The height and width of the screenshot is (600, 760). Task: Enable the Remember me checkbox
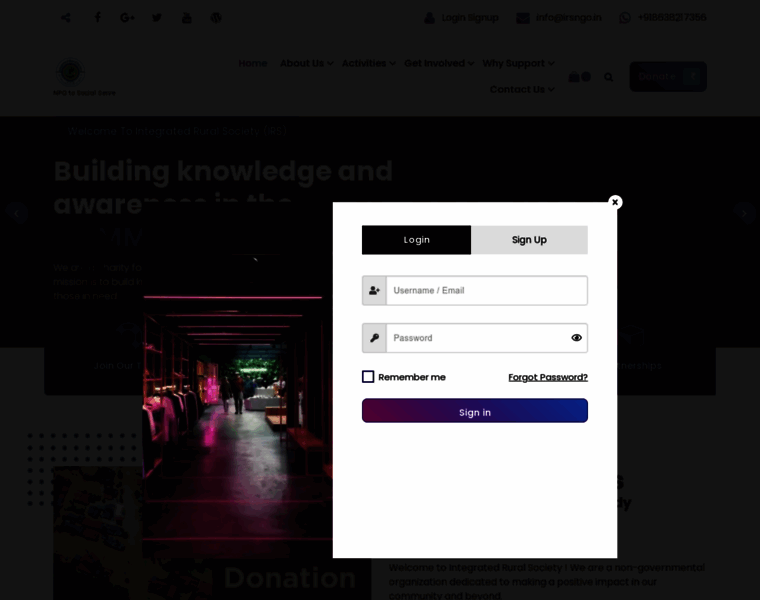(368, 377)
